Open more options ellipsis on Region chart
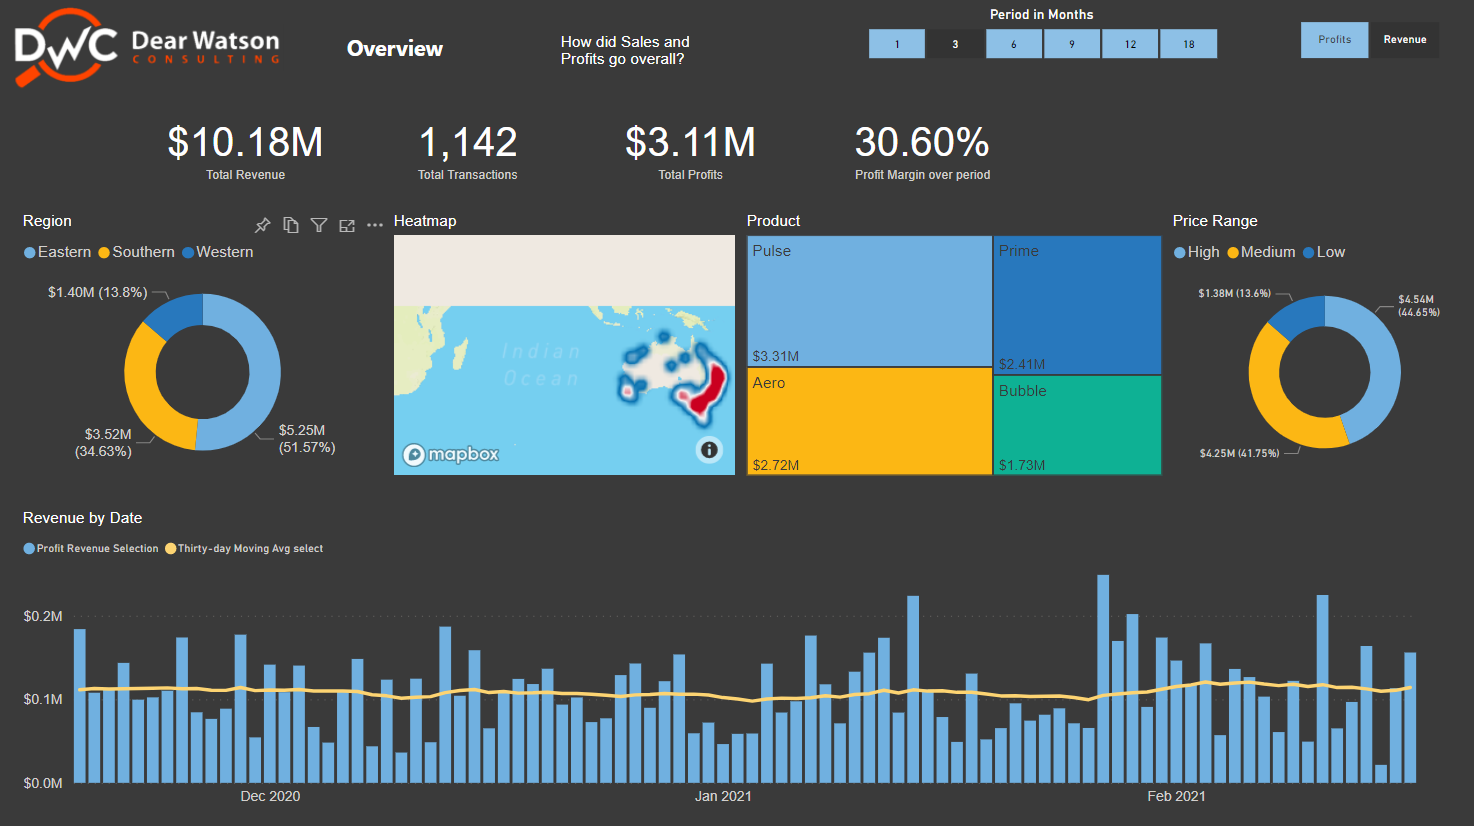This screenshot has width=1474, height=826. click(x=375, y=225)
